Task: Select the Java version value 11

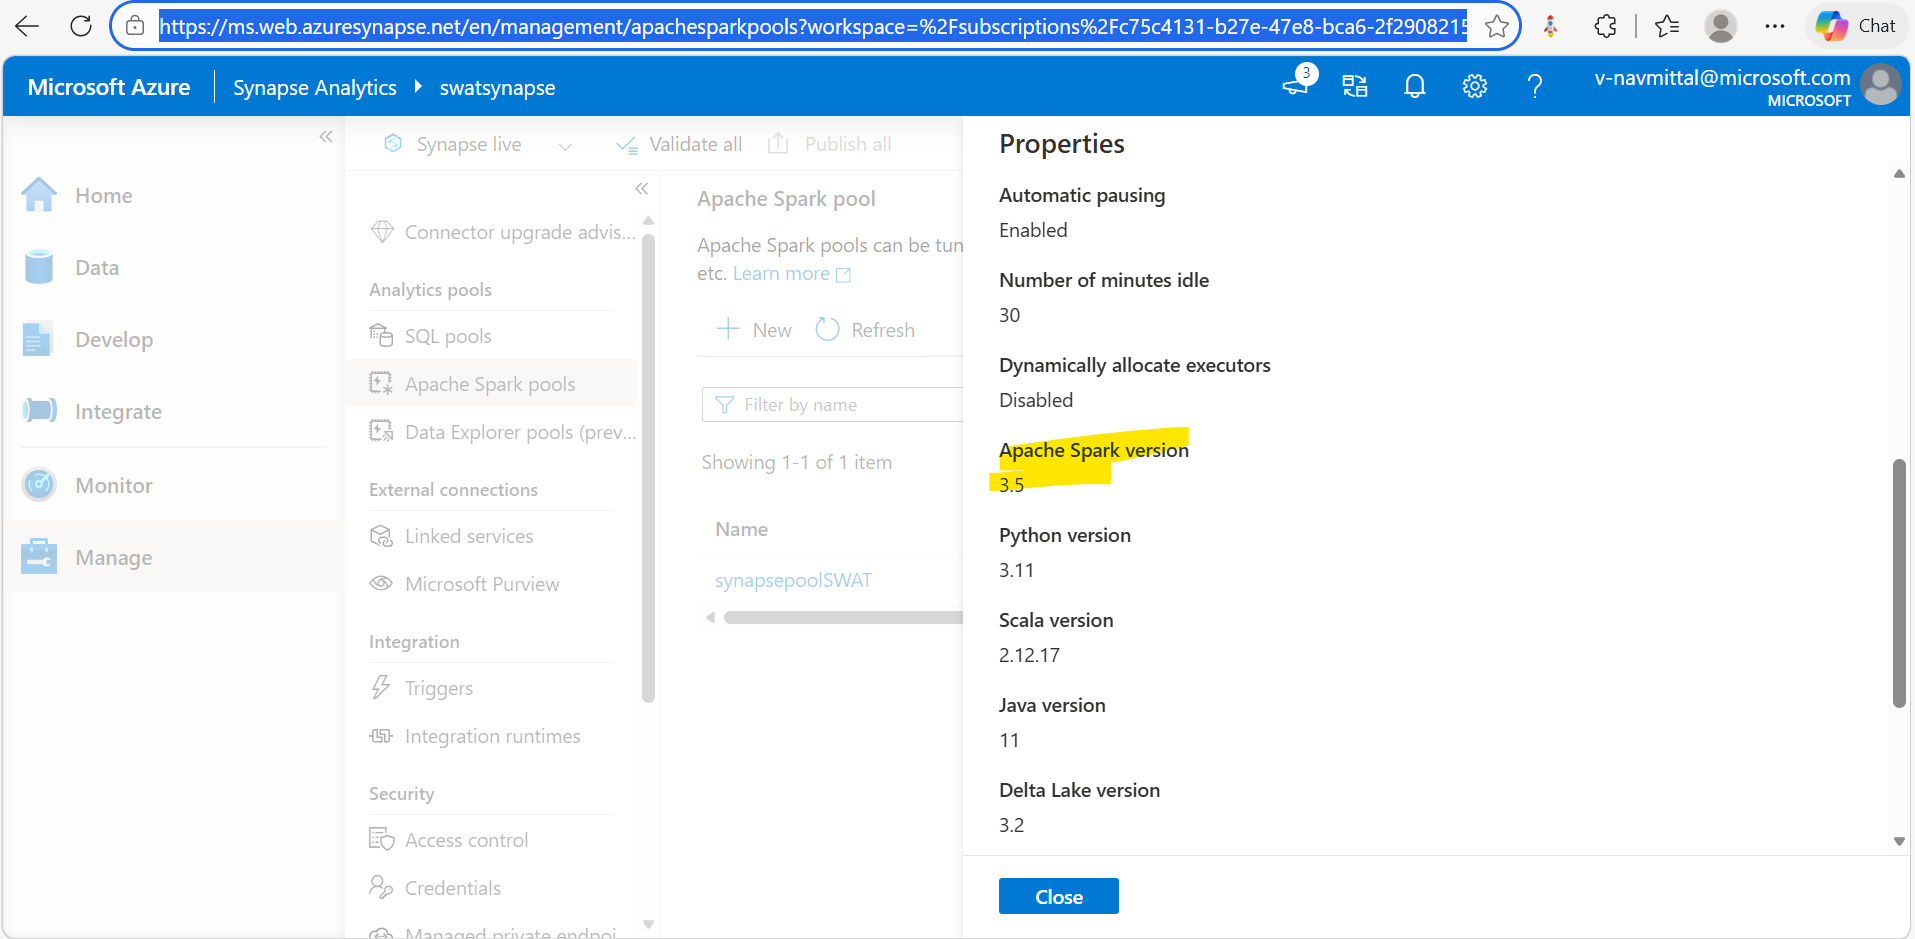Action: [1009, 740]
